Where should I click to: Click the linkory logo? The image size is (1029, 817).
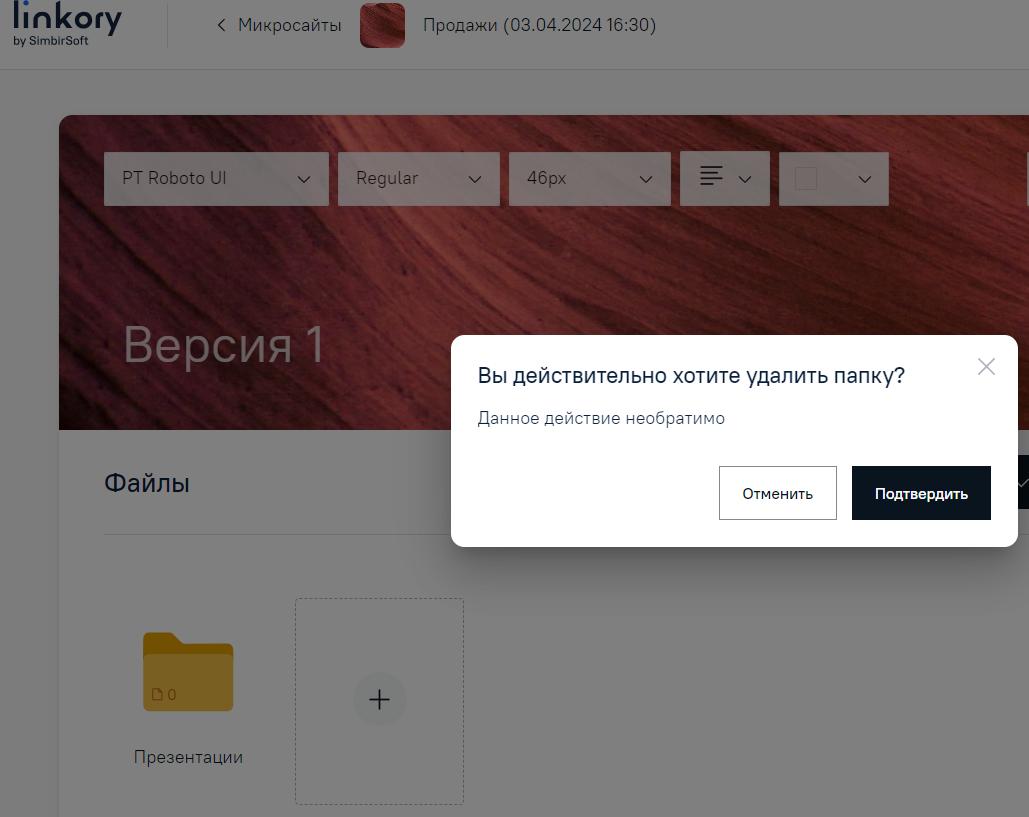pos(66,22)
